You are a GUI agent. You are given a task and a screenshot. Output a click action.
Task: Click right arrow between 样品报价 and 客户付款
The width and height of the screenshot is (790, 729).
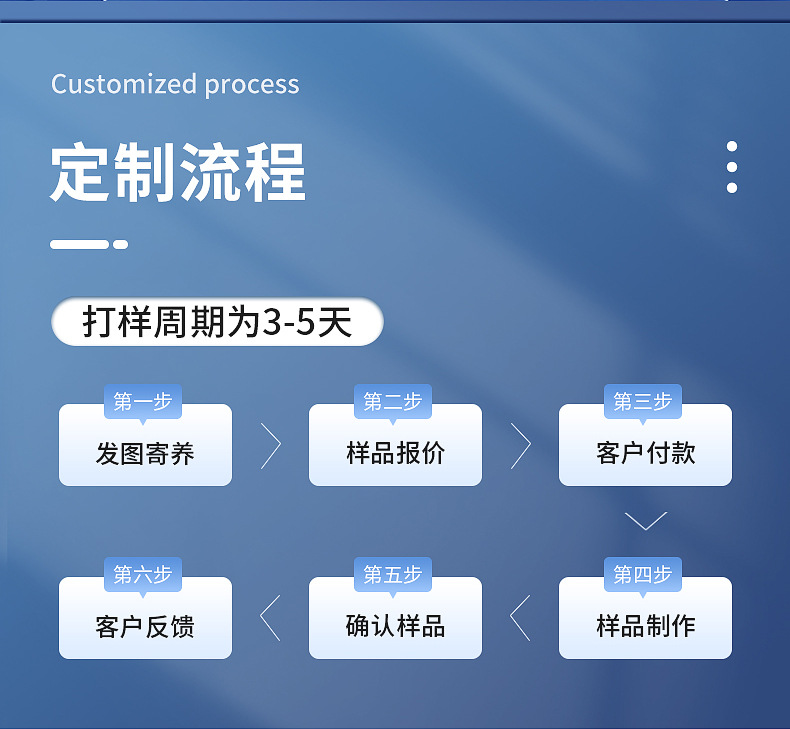pos(520,445)
